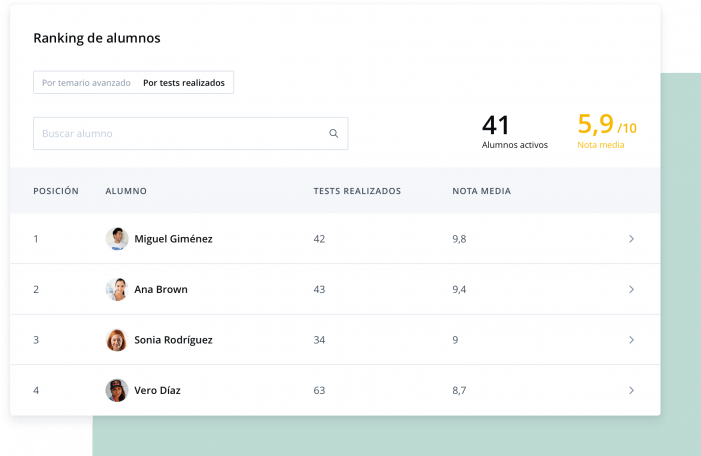Open Miguel Giménez's avatar photo
Viewport: 701px width, 456px height.
[x=117, y=239]
